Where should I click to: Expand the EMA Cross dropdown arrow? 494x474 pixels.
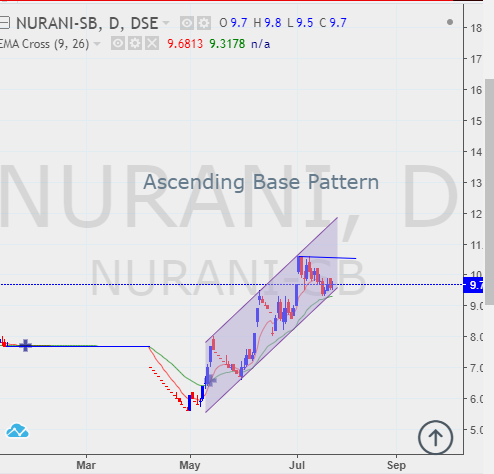[97, 44]
